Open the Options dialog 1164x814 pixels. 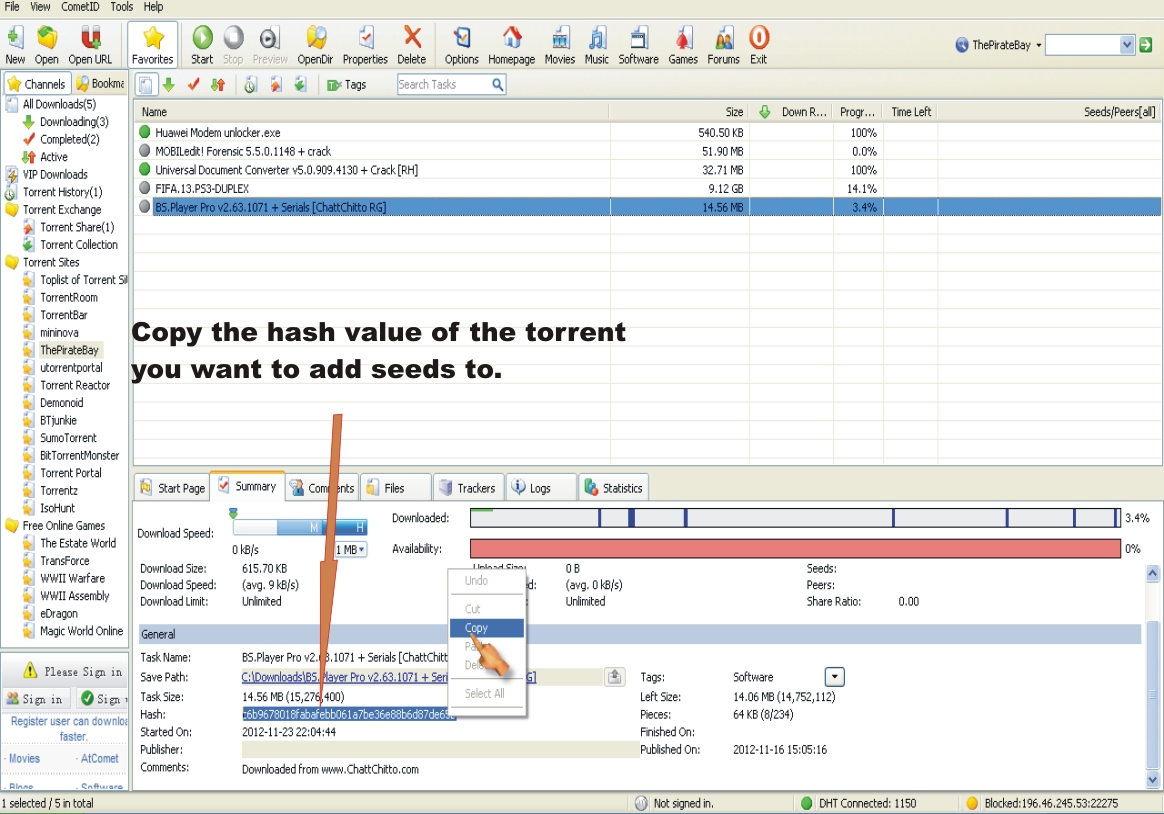[x=462, y=45]
